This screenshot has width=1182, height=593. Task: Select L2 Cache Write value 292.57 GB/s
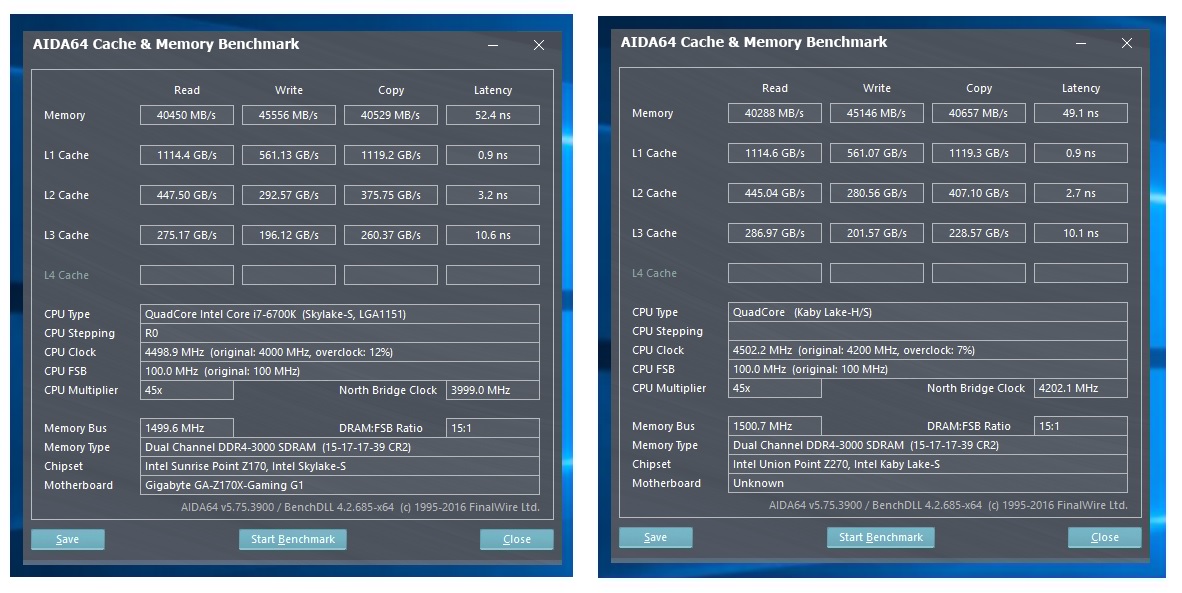click(x=289, y=195)
